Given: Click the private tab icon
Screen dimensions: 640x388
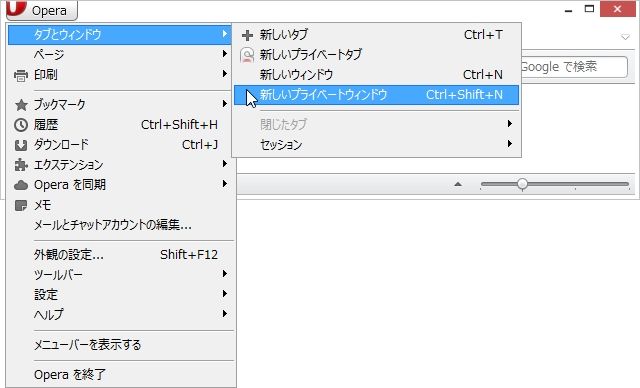Looking at the screenshot, I should point(247,55).
